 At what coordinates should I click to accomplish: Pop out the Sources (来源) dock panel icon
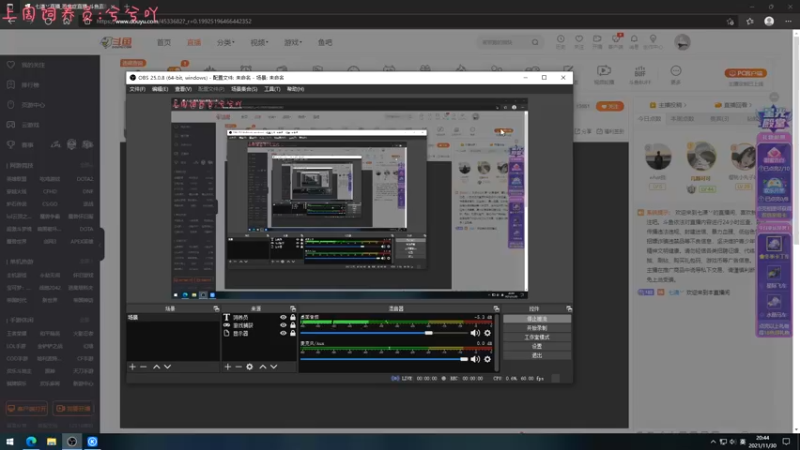pyautogui.click(x=293, y=309)
